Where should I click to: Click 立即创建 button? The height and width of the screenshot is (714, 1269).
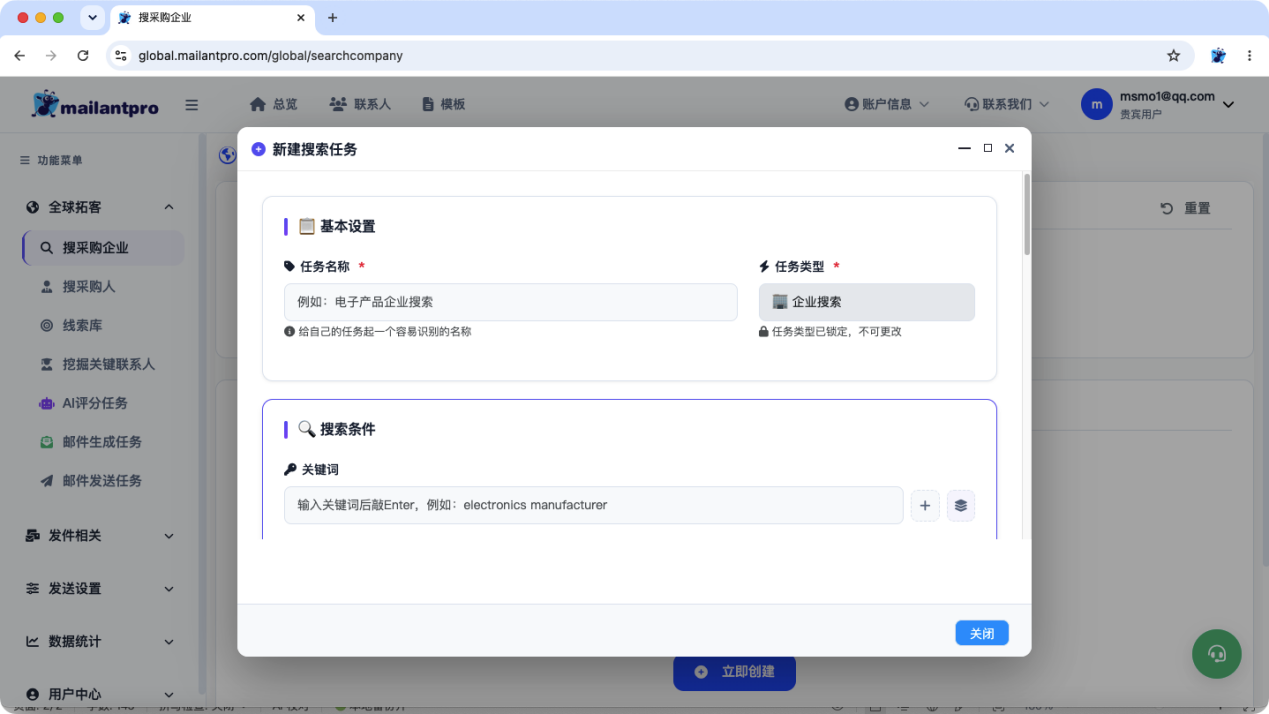pos(735,672)
